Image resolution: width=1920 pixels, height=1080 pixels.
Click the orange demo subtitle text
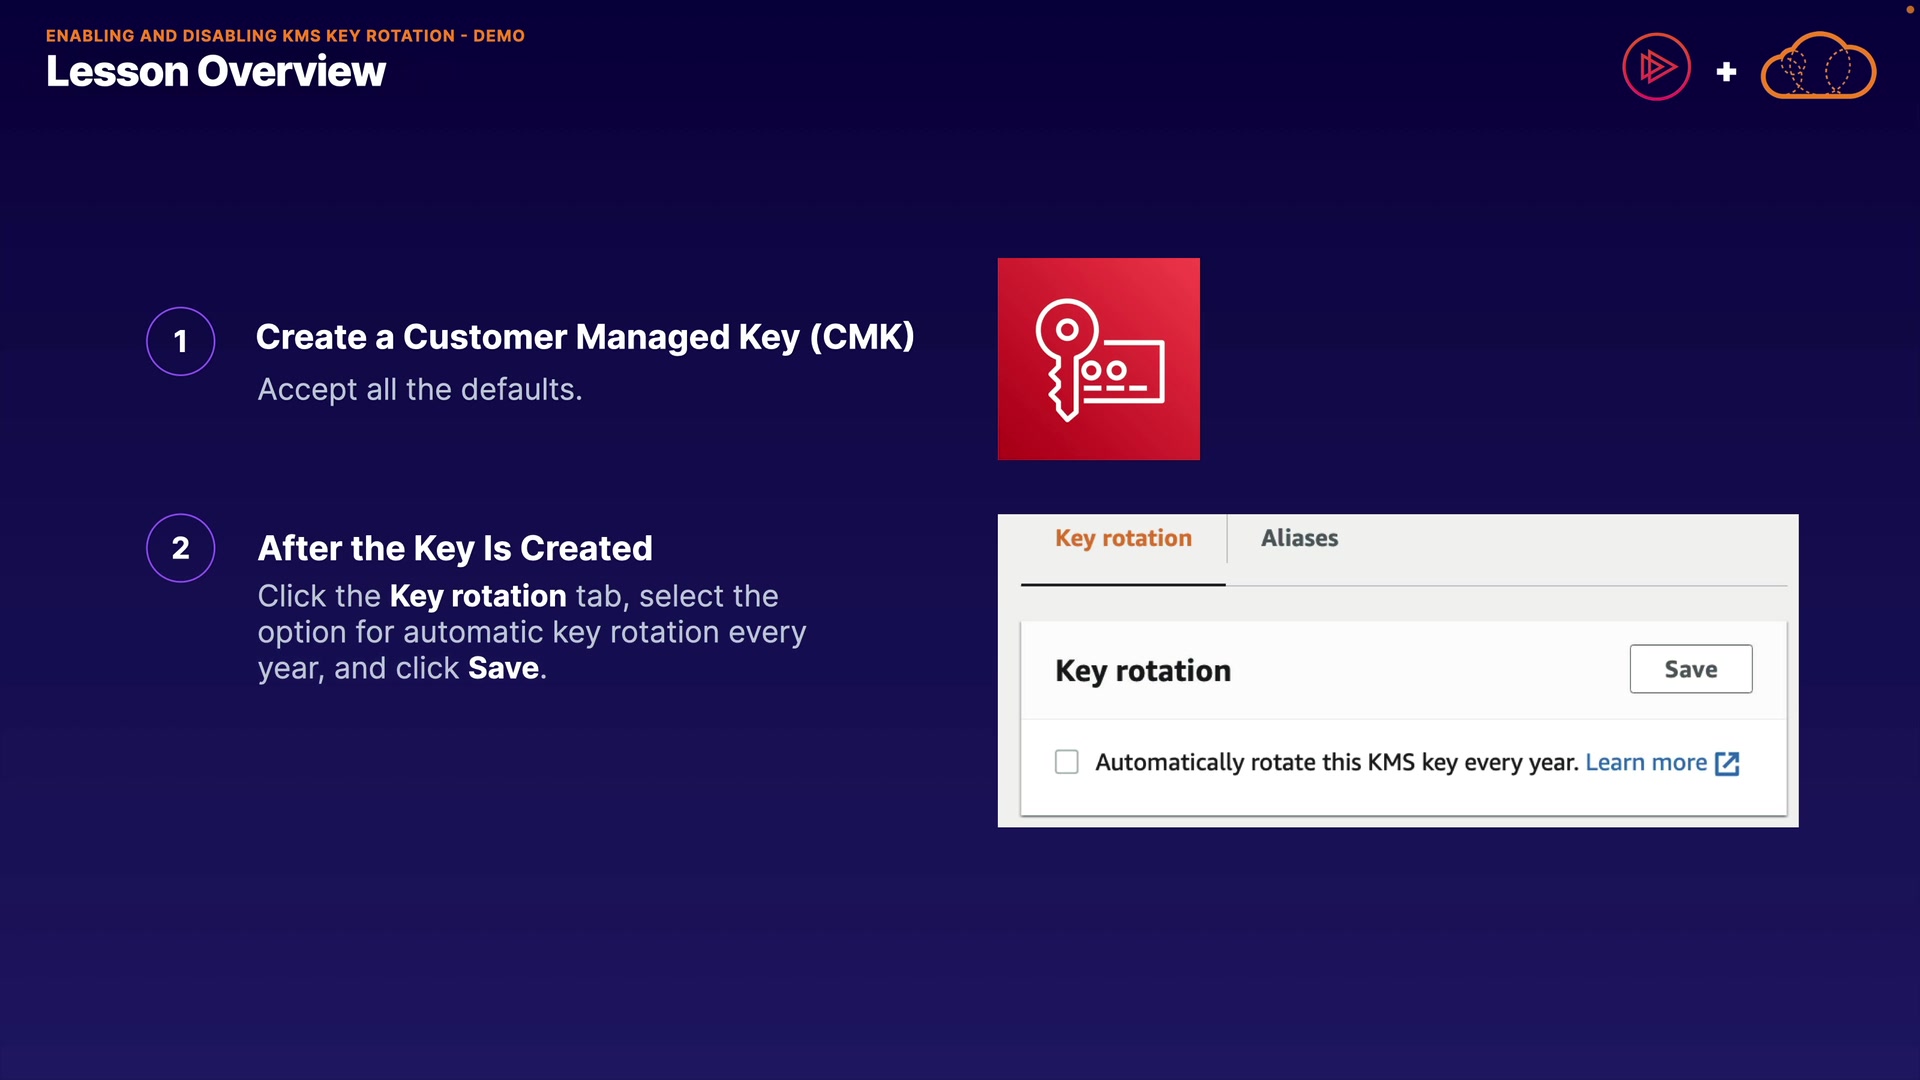tap(285, 35)
